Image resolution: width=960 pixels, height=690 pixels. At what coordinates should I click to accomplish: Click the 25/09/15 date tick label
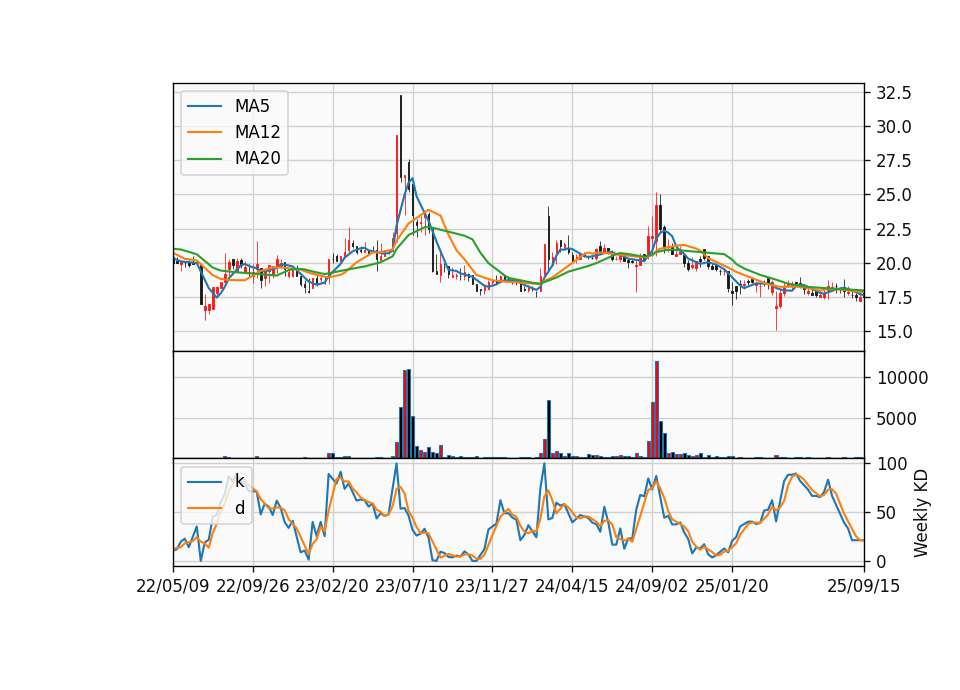[864, 586]
